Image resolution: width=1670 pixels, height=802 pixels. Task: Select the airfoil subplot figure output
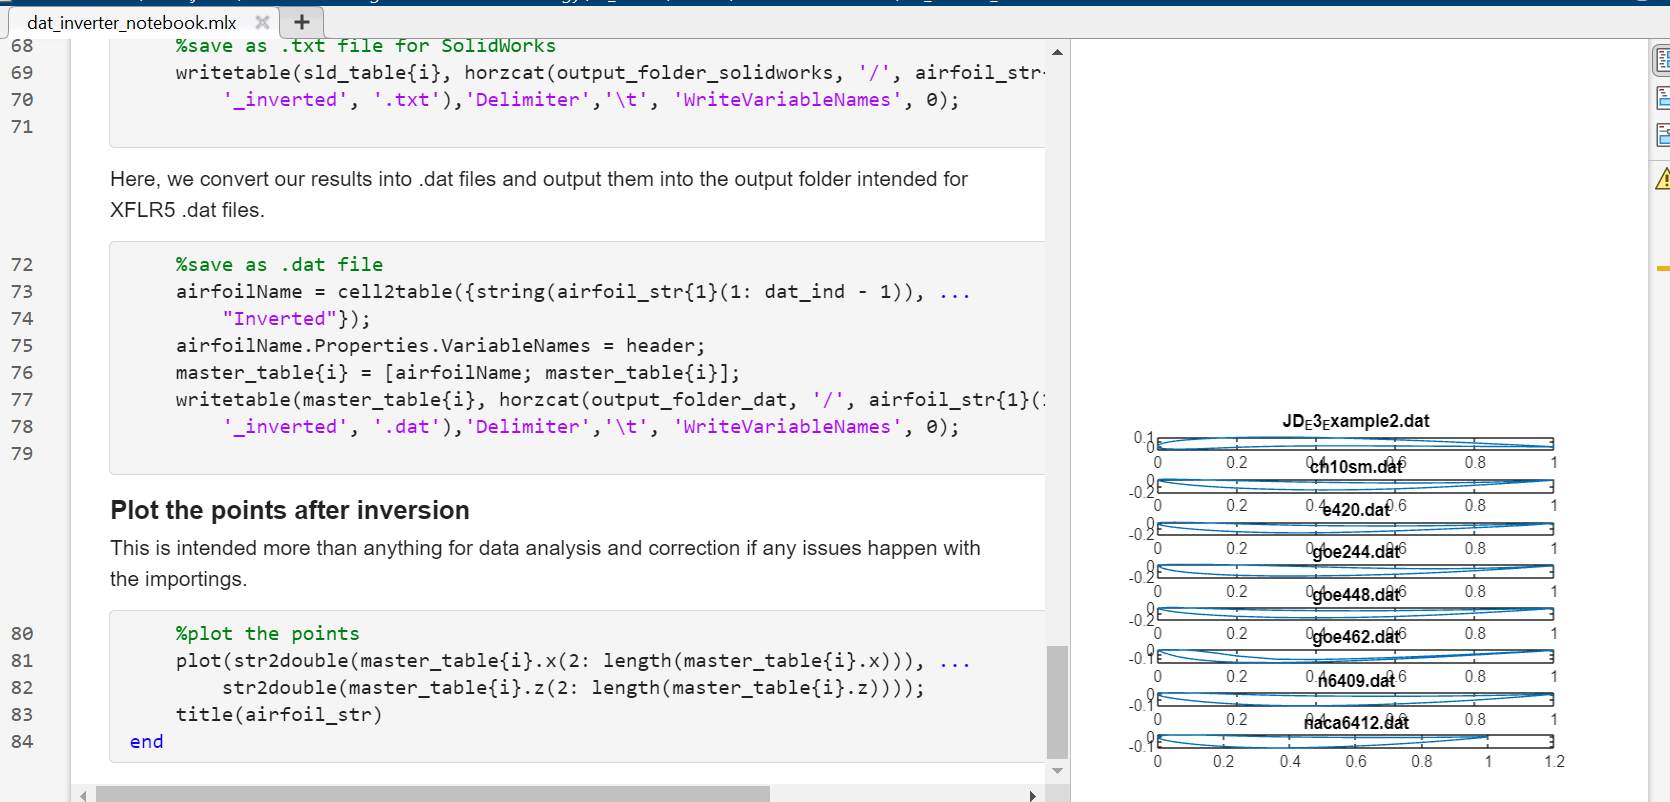pyautogui.click(x=1354, y=590)
